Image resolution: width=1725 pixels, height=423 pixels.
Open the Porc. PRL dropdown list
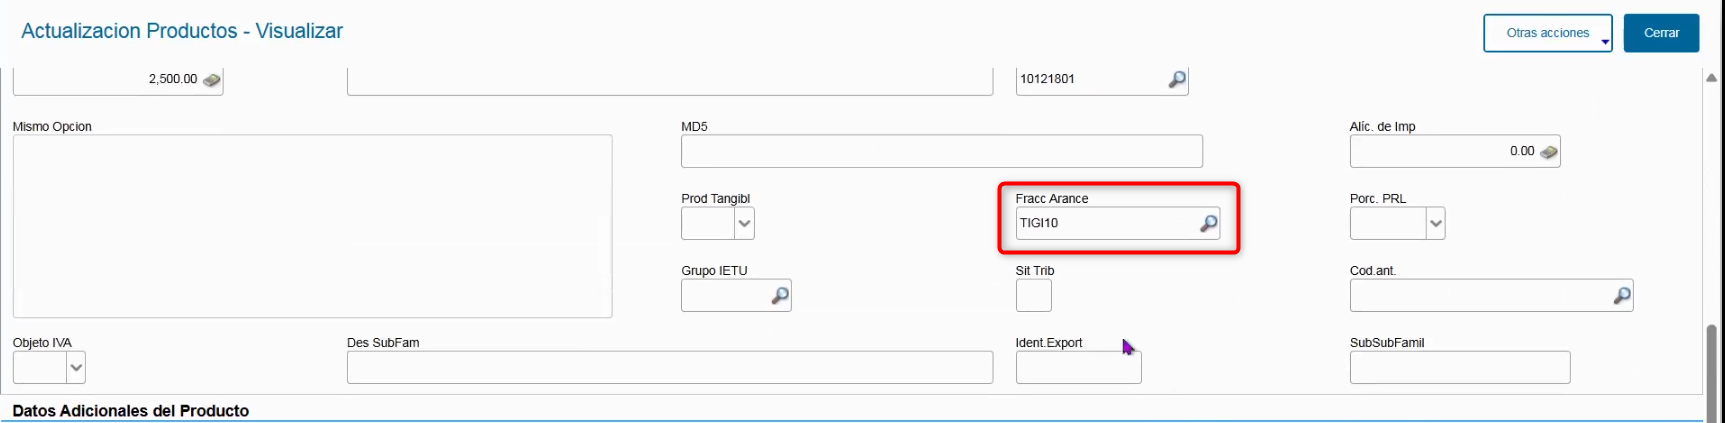pos(1435,223)
